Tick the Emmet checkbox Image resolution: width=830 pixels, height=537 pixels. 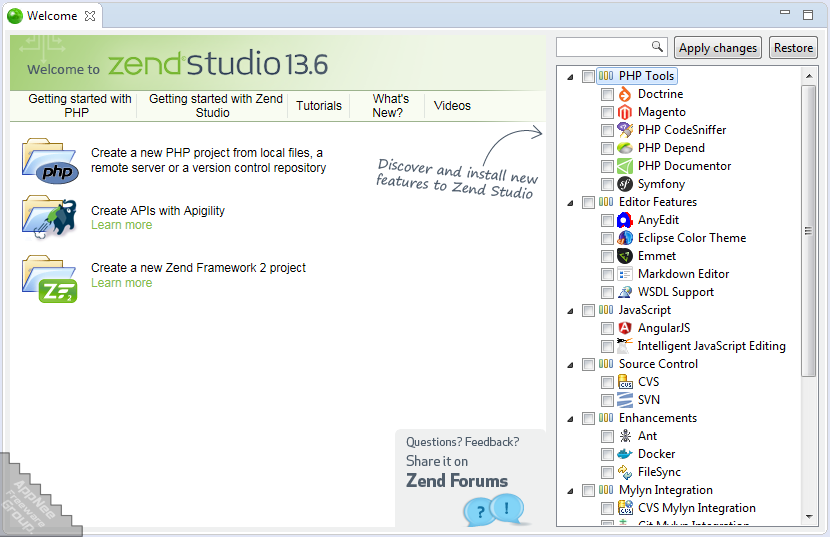pos(607,257)
